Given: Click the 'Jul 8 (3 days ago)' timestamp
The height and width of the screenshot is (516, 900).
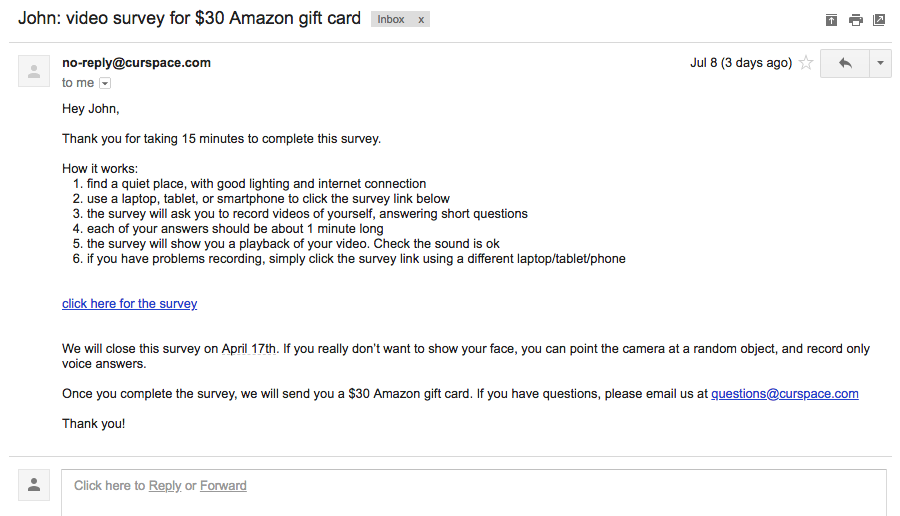Looking at the screenshot, I should pos(741,63).
